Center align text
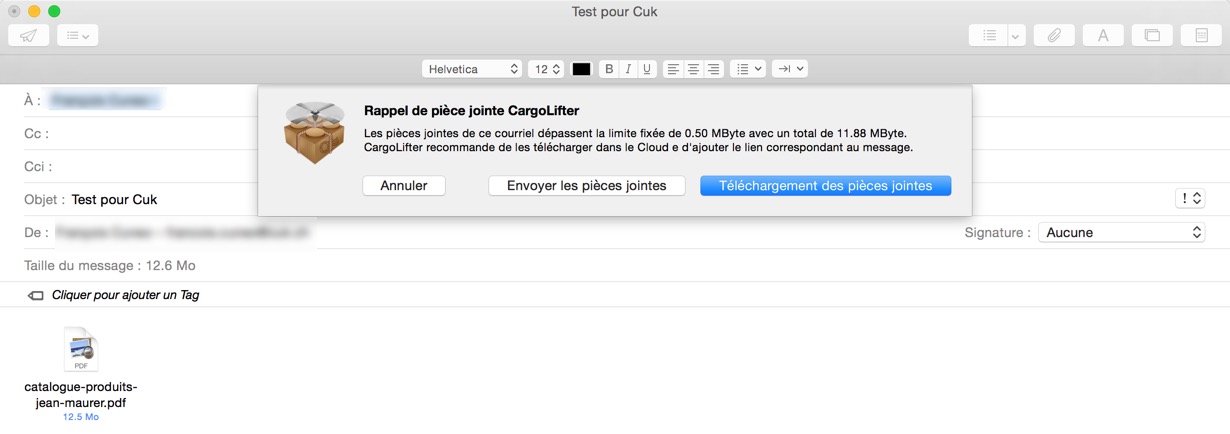The height and width of the screenshot is (434, 1230). tap(693, 69)
